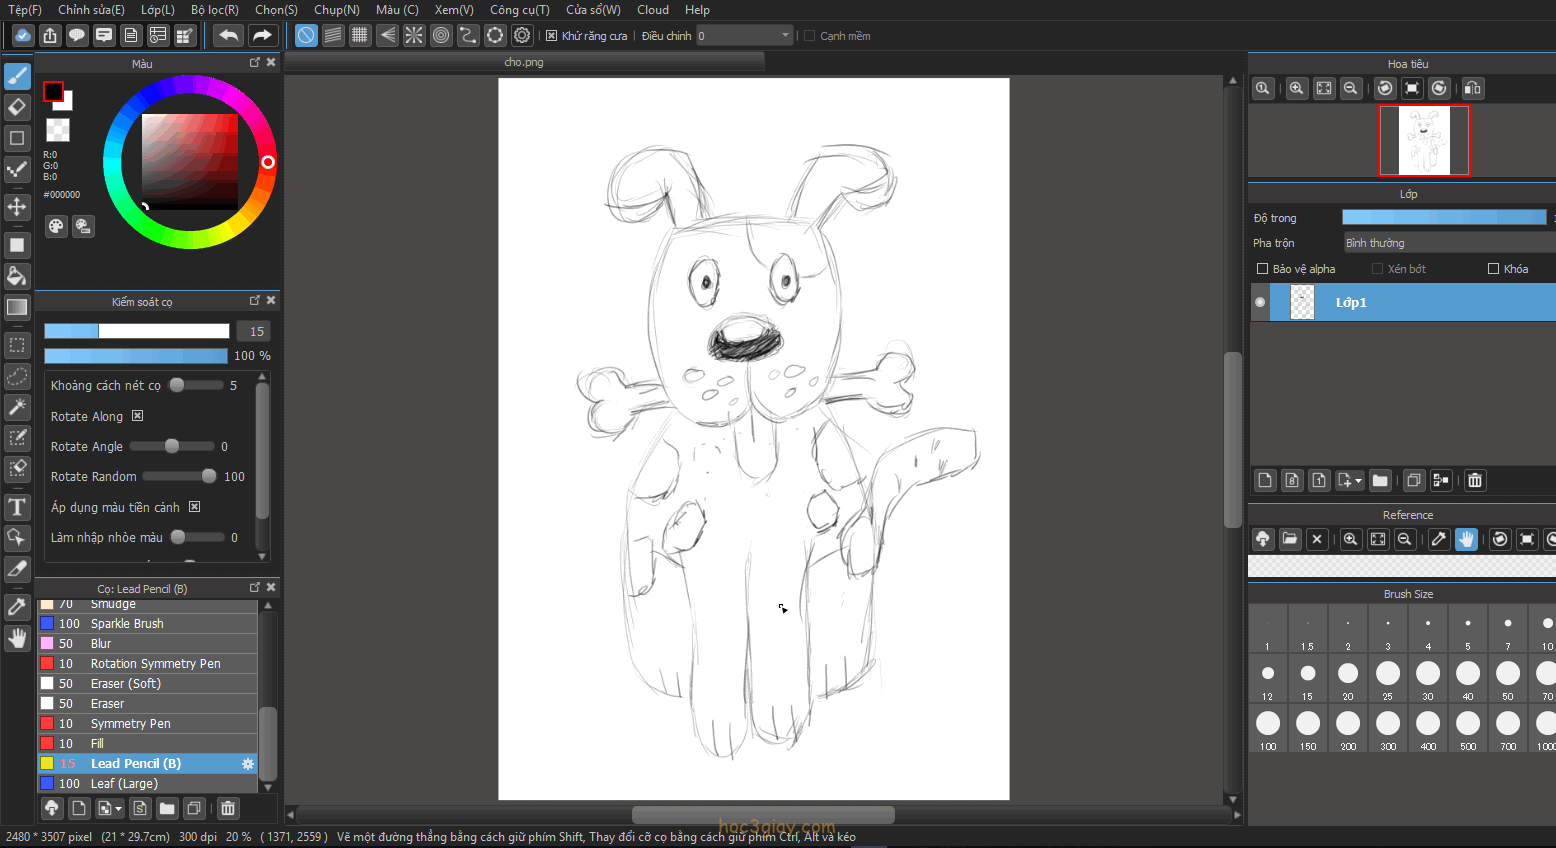
Task: Toggle the Khử răng cưa checkbox
Action: click(551, 36)
